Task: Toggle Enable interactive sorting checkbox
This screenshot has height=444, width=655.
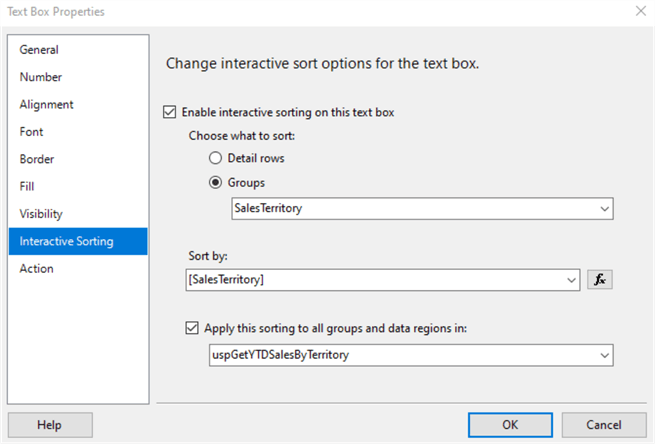Action: [169, 112]
